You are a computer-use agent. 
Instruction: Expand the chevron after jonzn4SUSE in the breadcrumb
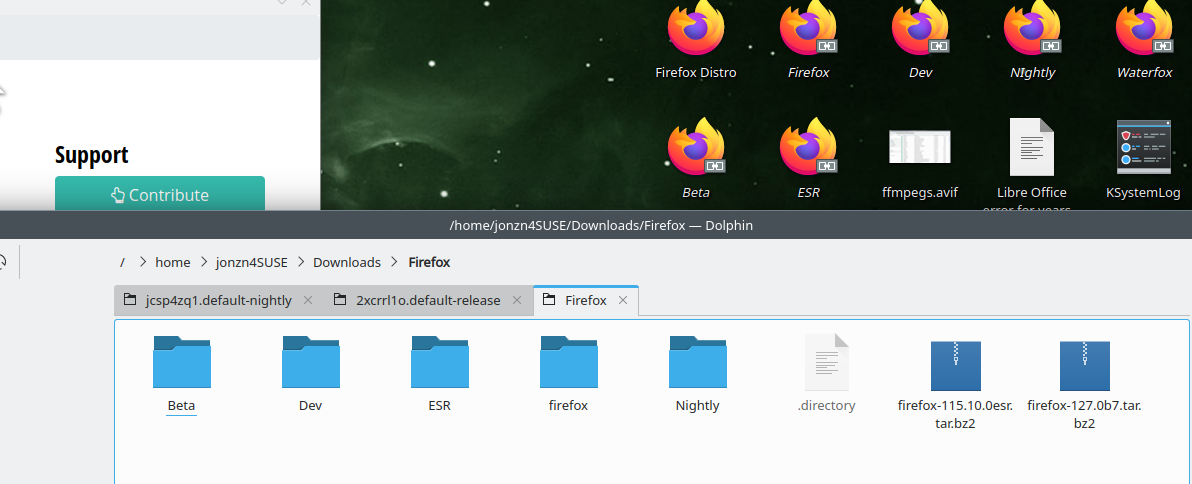coord(301,262)
